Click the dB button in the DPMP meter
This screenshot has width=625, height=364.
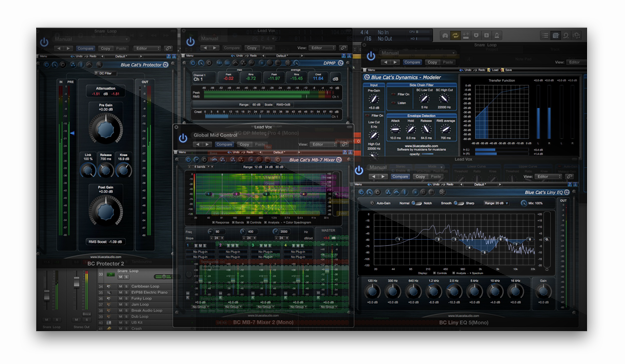coord(336,79)
